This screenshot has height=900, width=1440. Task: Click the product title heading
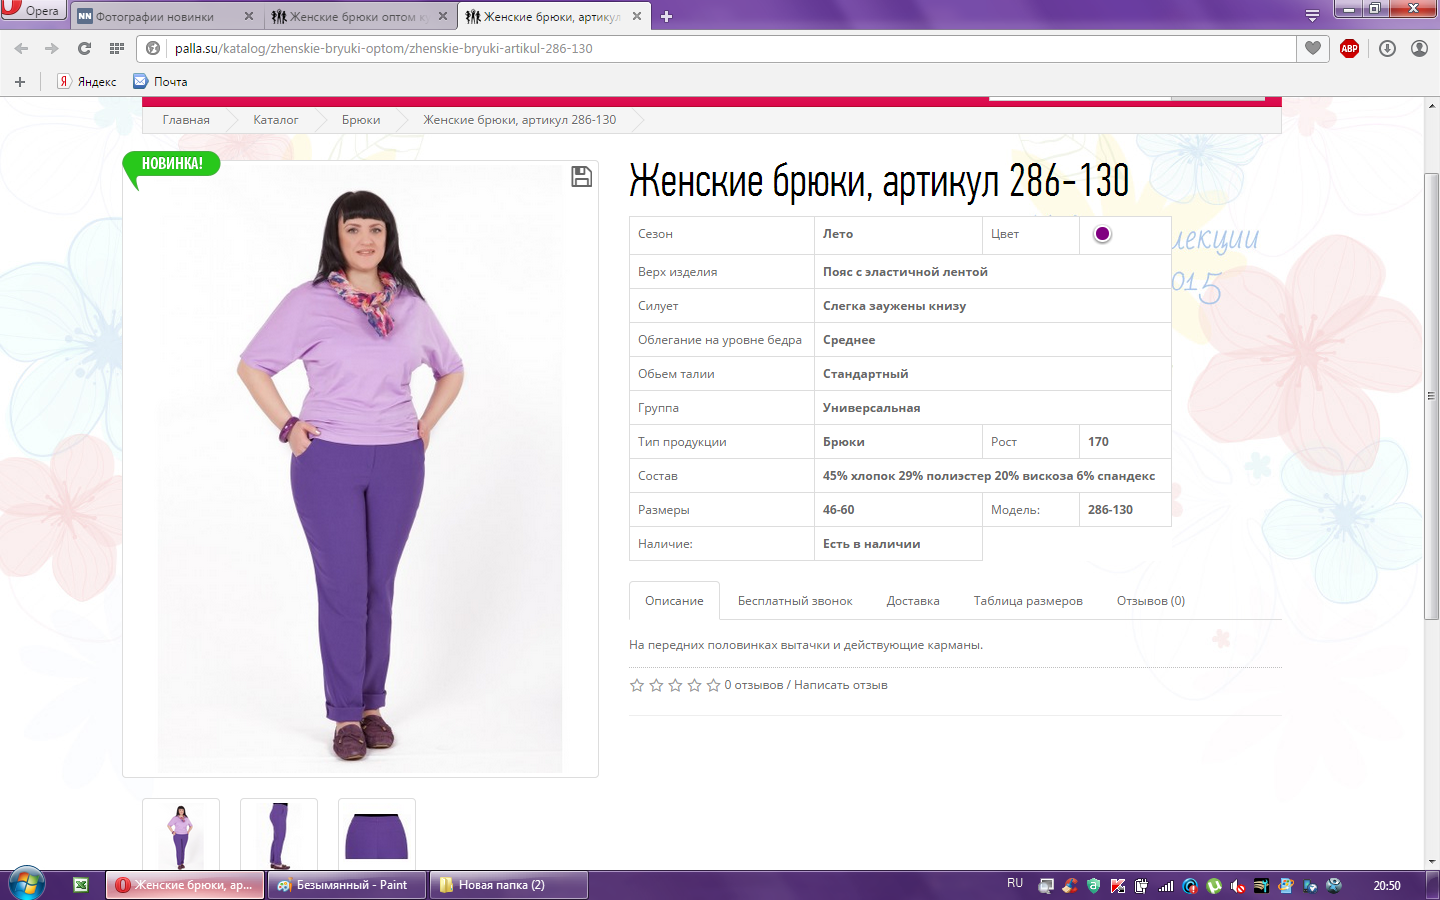[x=879, y=181]
